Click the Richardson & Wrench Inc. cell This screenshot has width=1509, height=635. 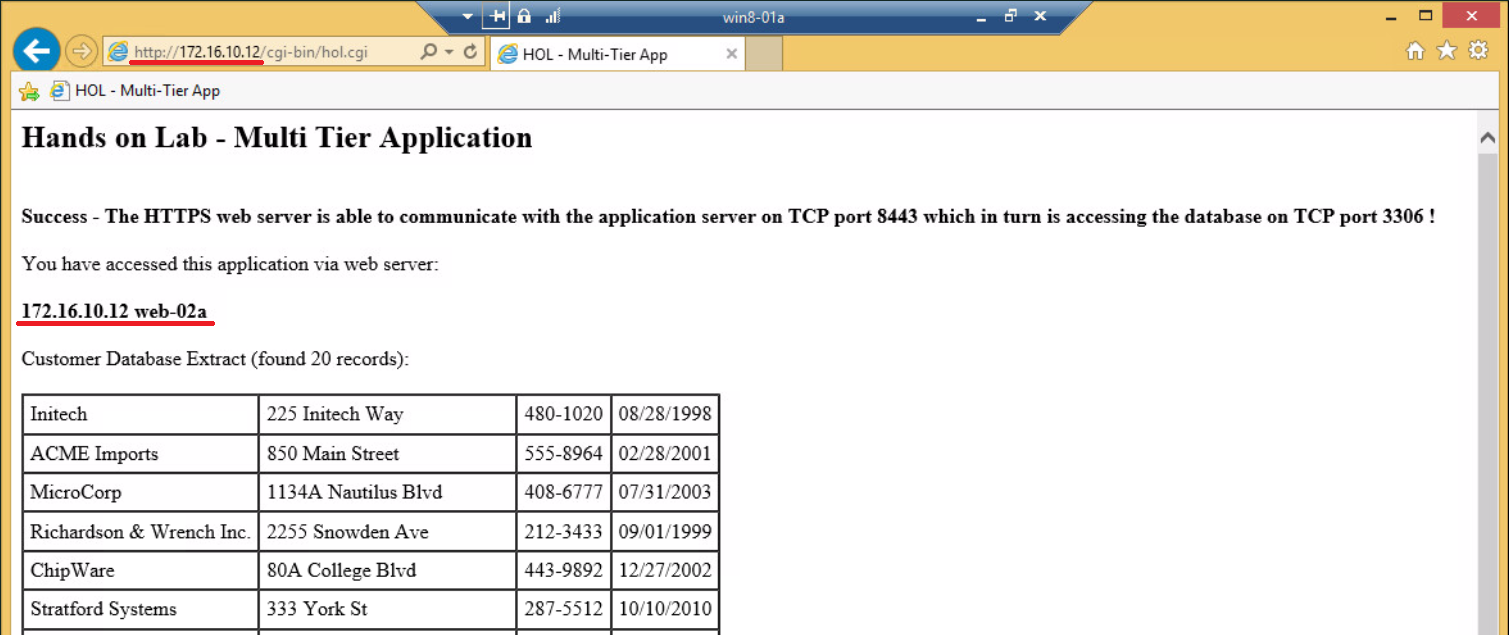(141, 532)
